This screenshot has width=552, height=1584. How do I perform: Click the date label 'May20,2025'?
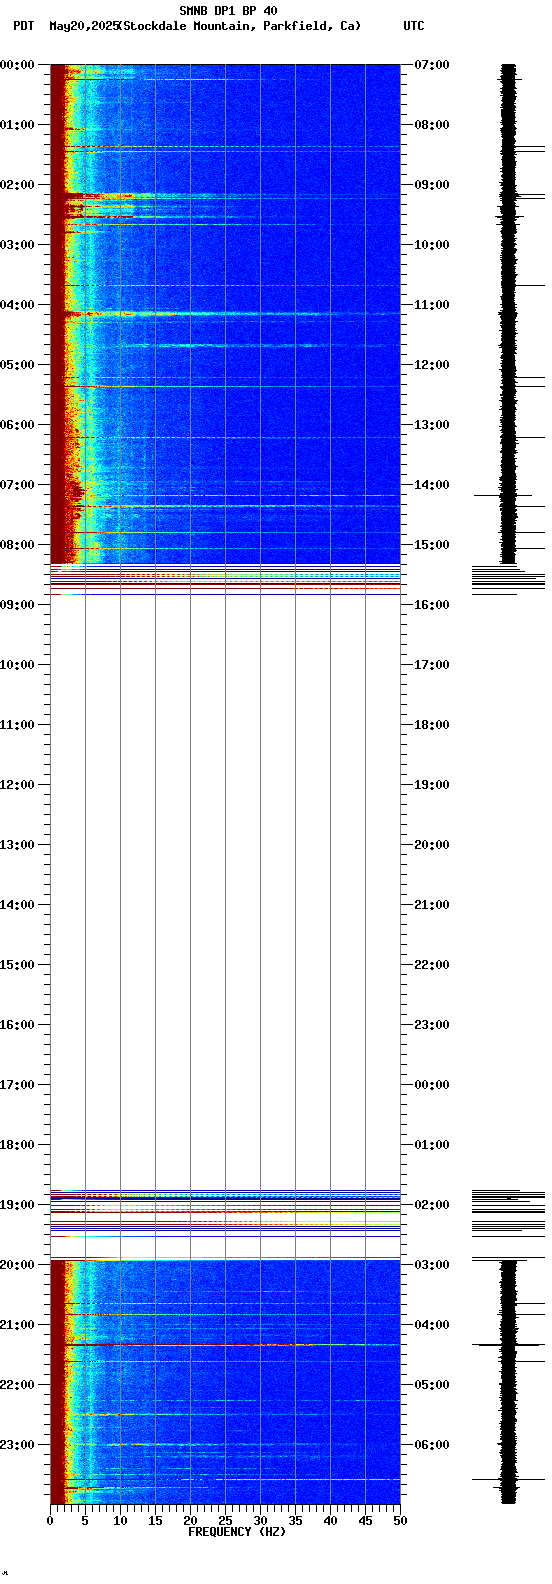tap(83, 26)
